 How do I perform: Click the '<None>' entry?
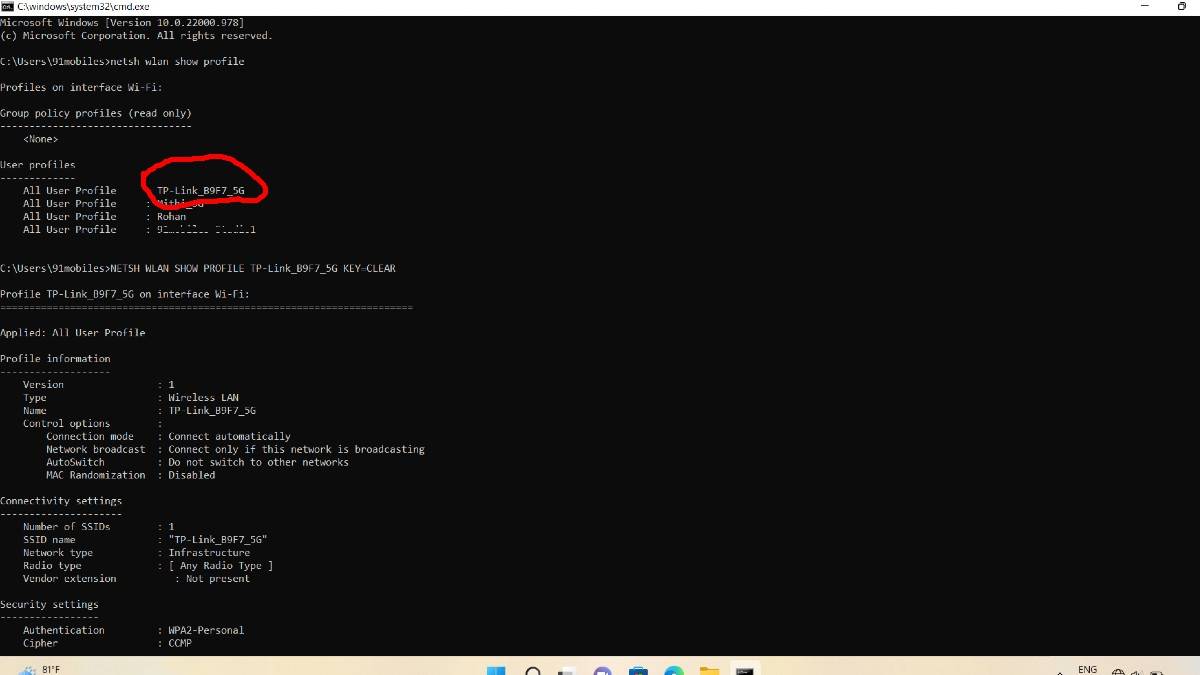pos(41,139)
